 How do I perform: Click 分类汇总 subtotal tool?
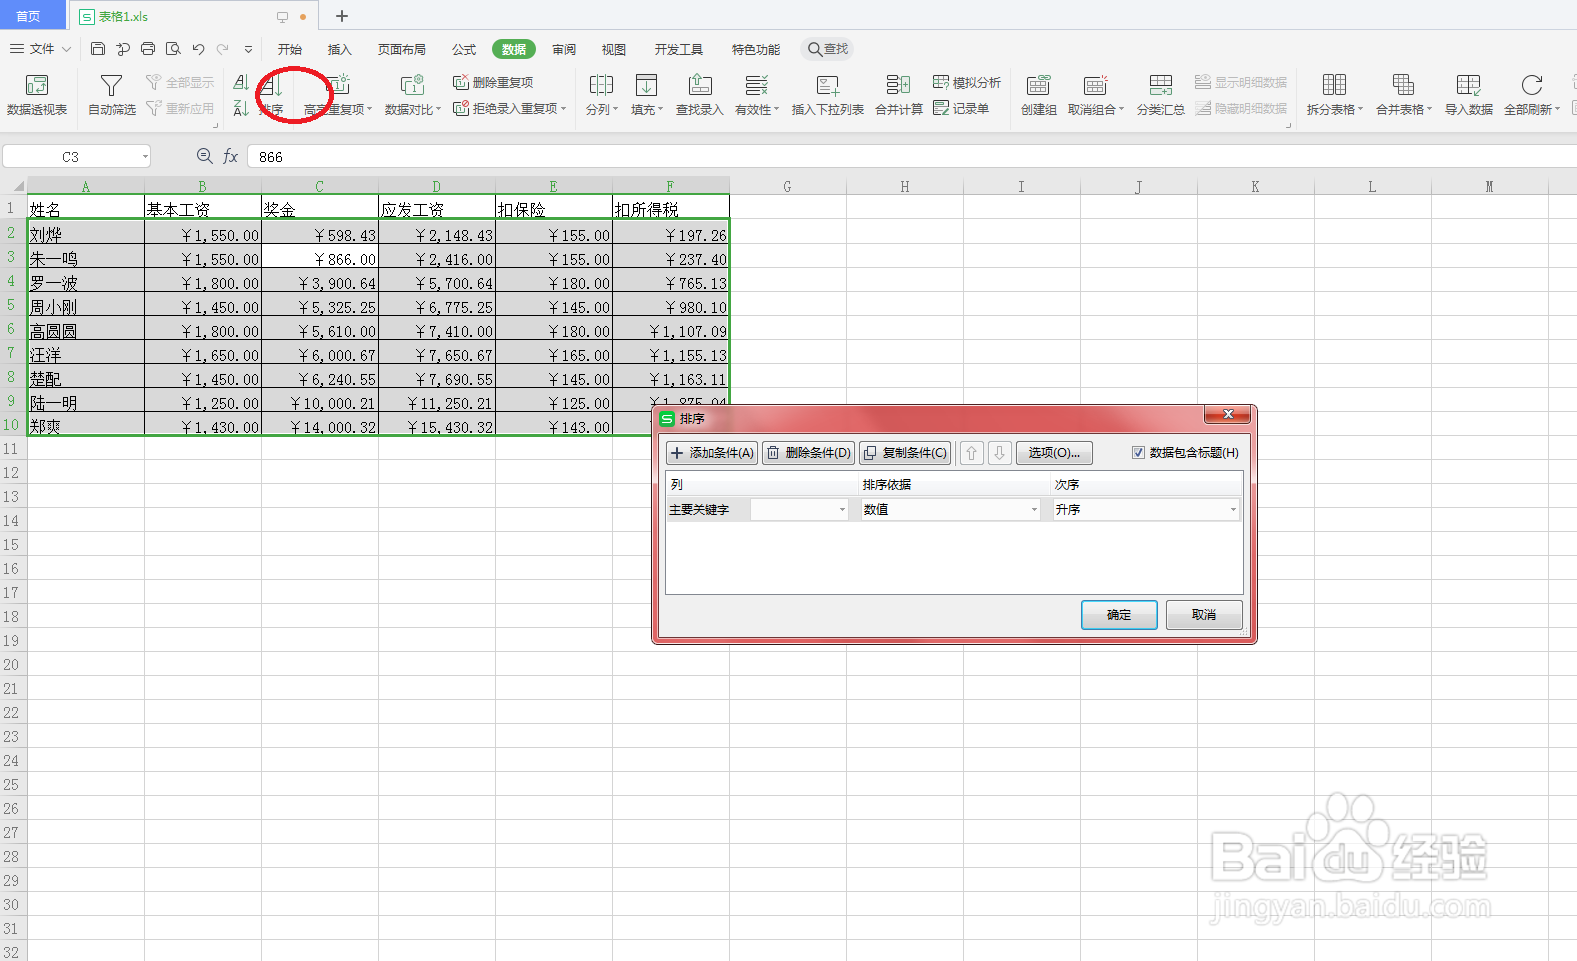coord(1161,95)
